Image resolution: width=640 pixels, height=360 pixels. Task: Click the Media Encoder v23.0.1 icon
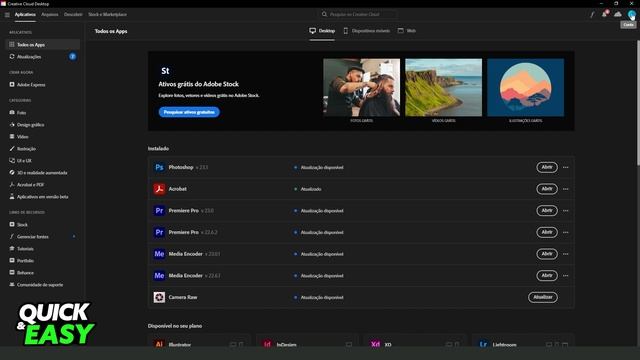(x=159, y=254)
